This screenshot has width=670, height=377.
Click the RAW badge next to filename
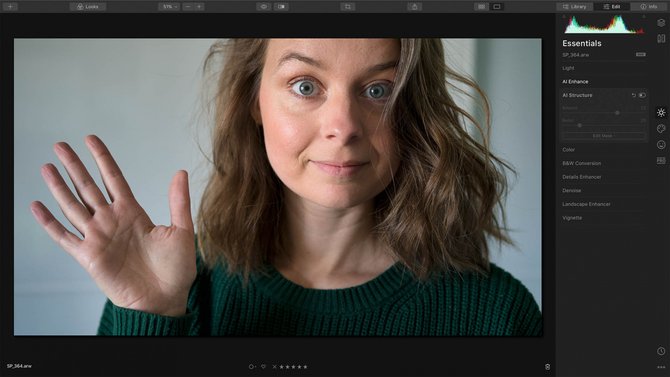coord(641,55)
